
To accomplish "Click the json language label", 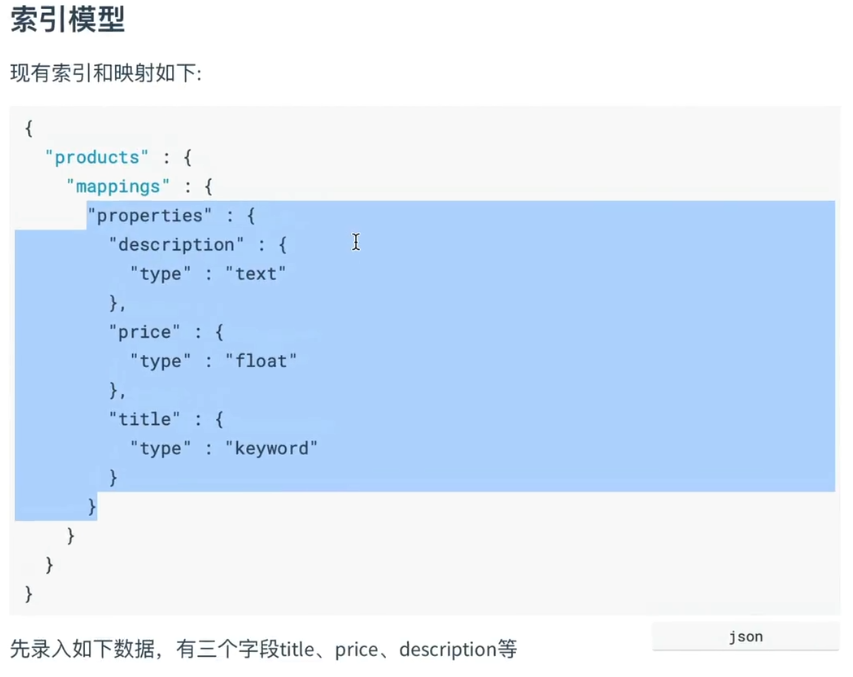I will click(x=745, y=636).
